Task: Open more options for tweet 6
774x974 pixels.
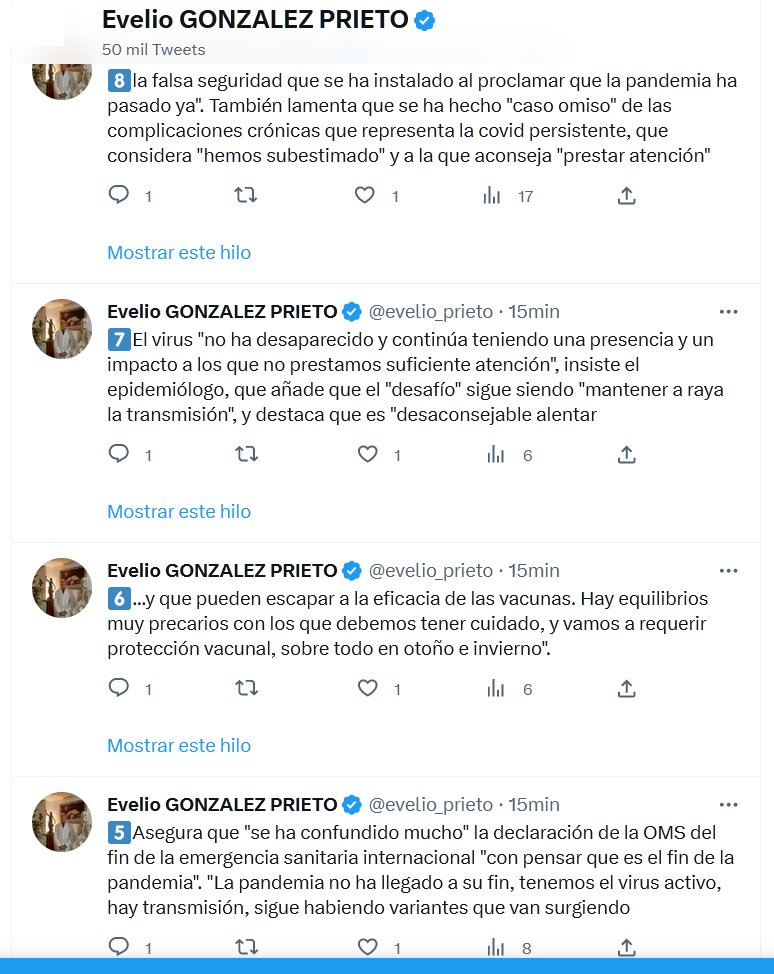Action: coord(729,570)
